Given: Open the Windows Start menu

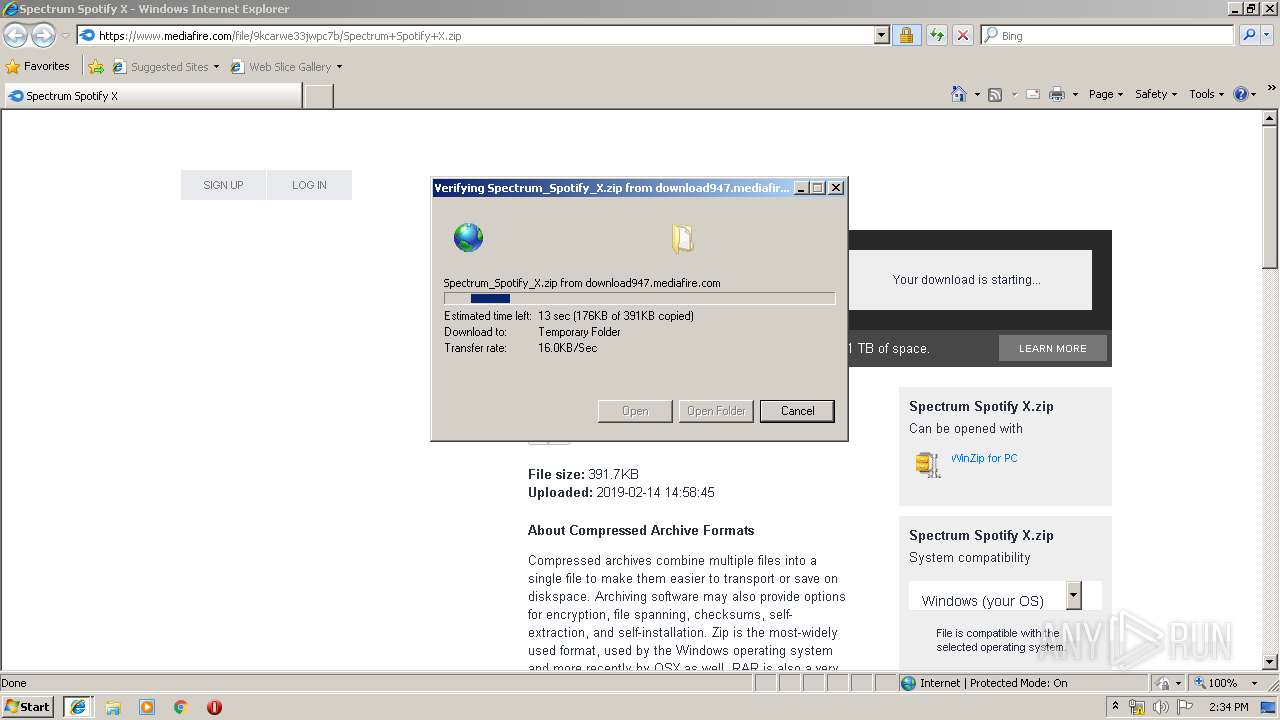Looking at the screenshot, I should click(x=28, y=706).
